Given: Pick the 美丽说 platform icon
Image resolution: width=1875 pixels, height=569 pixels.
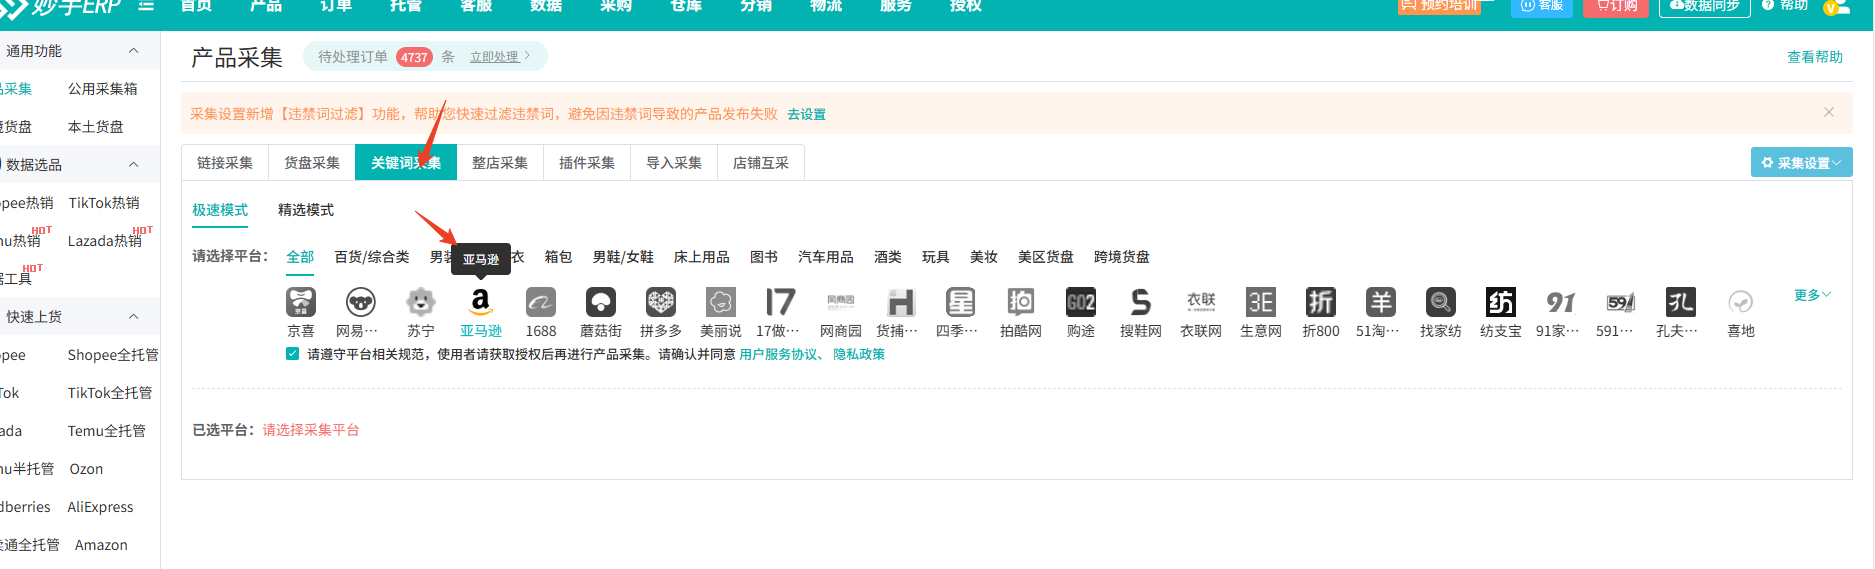Looking at the screenshot, I should [721, 302].
